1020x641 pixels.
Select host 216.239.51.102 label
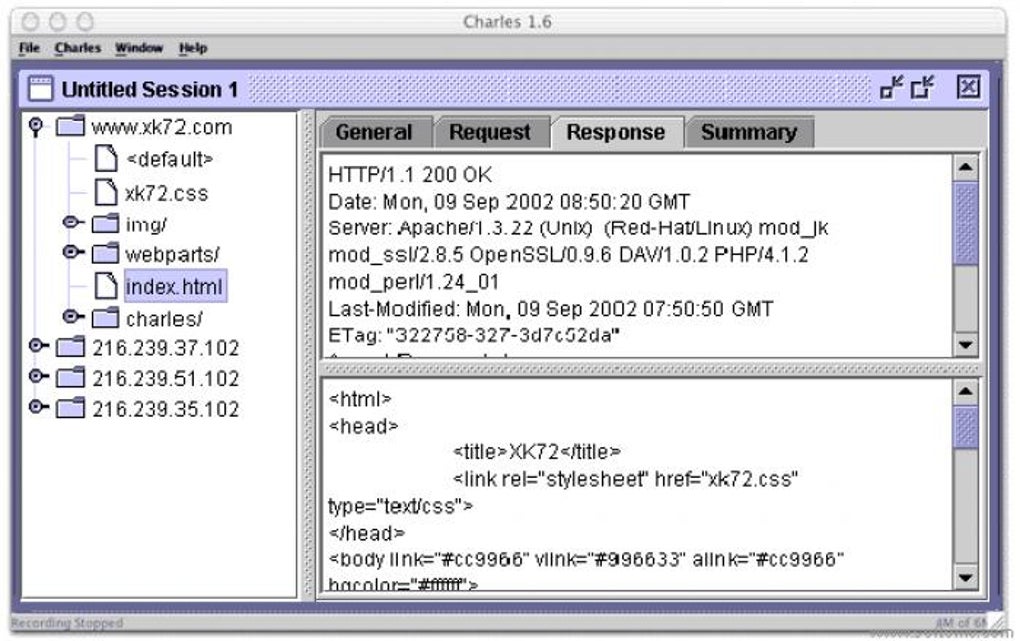click(165, 379)
